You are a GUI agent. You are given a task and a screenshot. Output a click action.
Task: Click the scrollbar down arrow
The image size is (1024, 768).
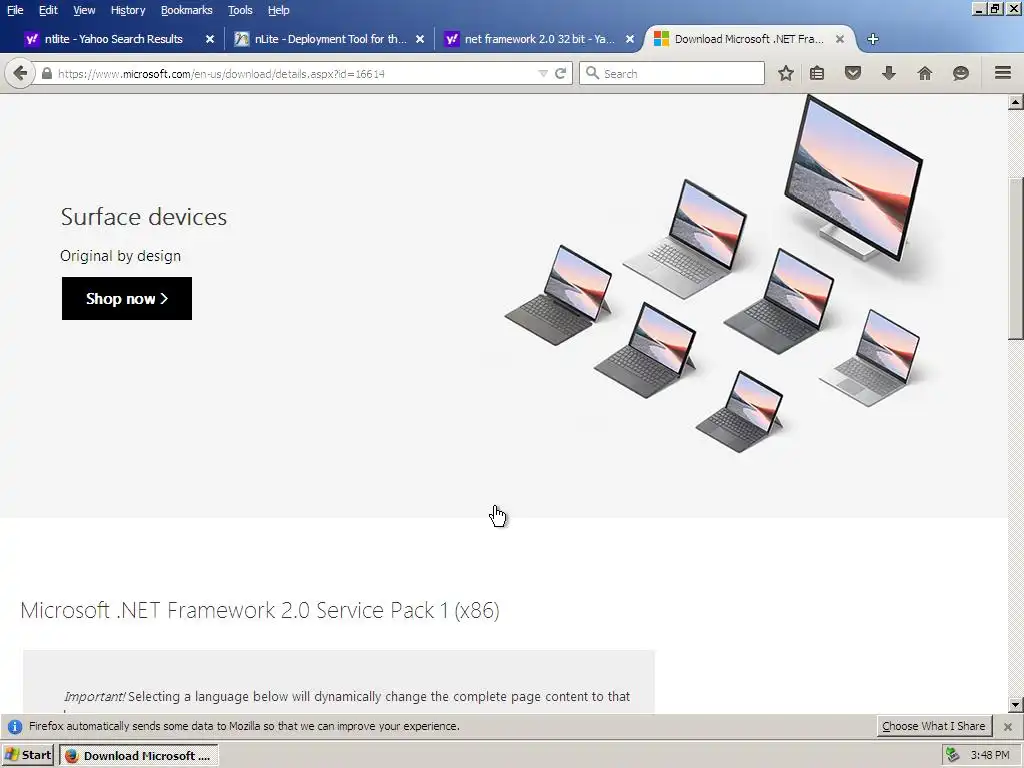[x=1016, y=705]
